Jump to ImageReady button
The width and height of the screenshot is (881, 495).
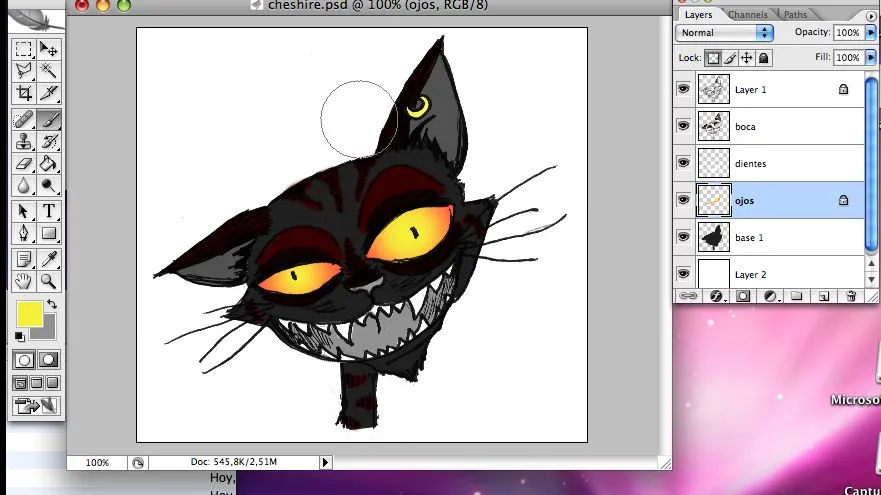pyautogui.click(x=37, y=406)
